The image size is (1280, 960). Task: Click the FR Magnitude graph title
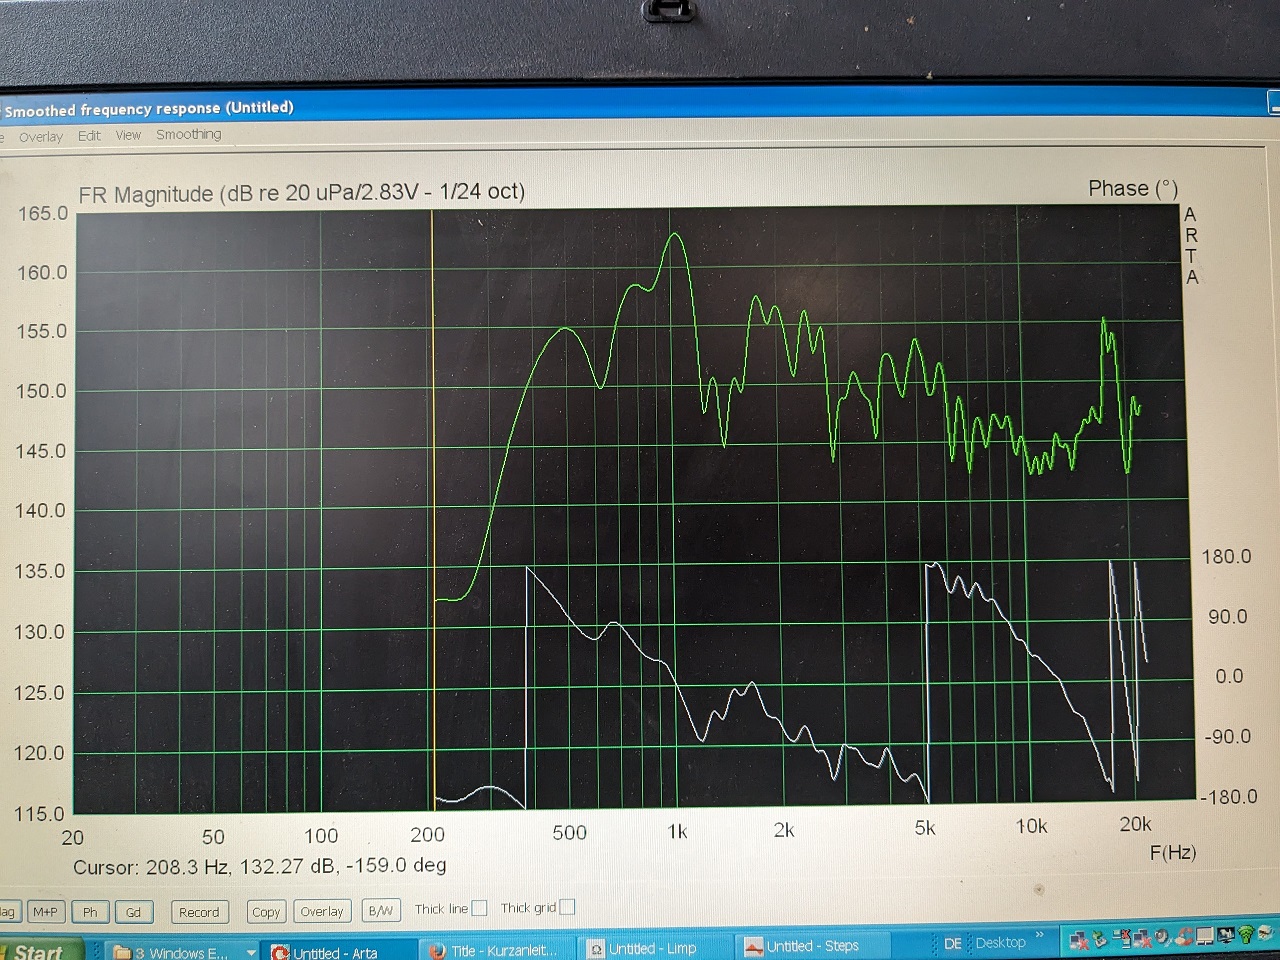coord(301,193)
